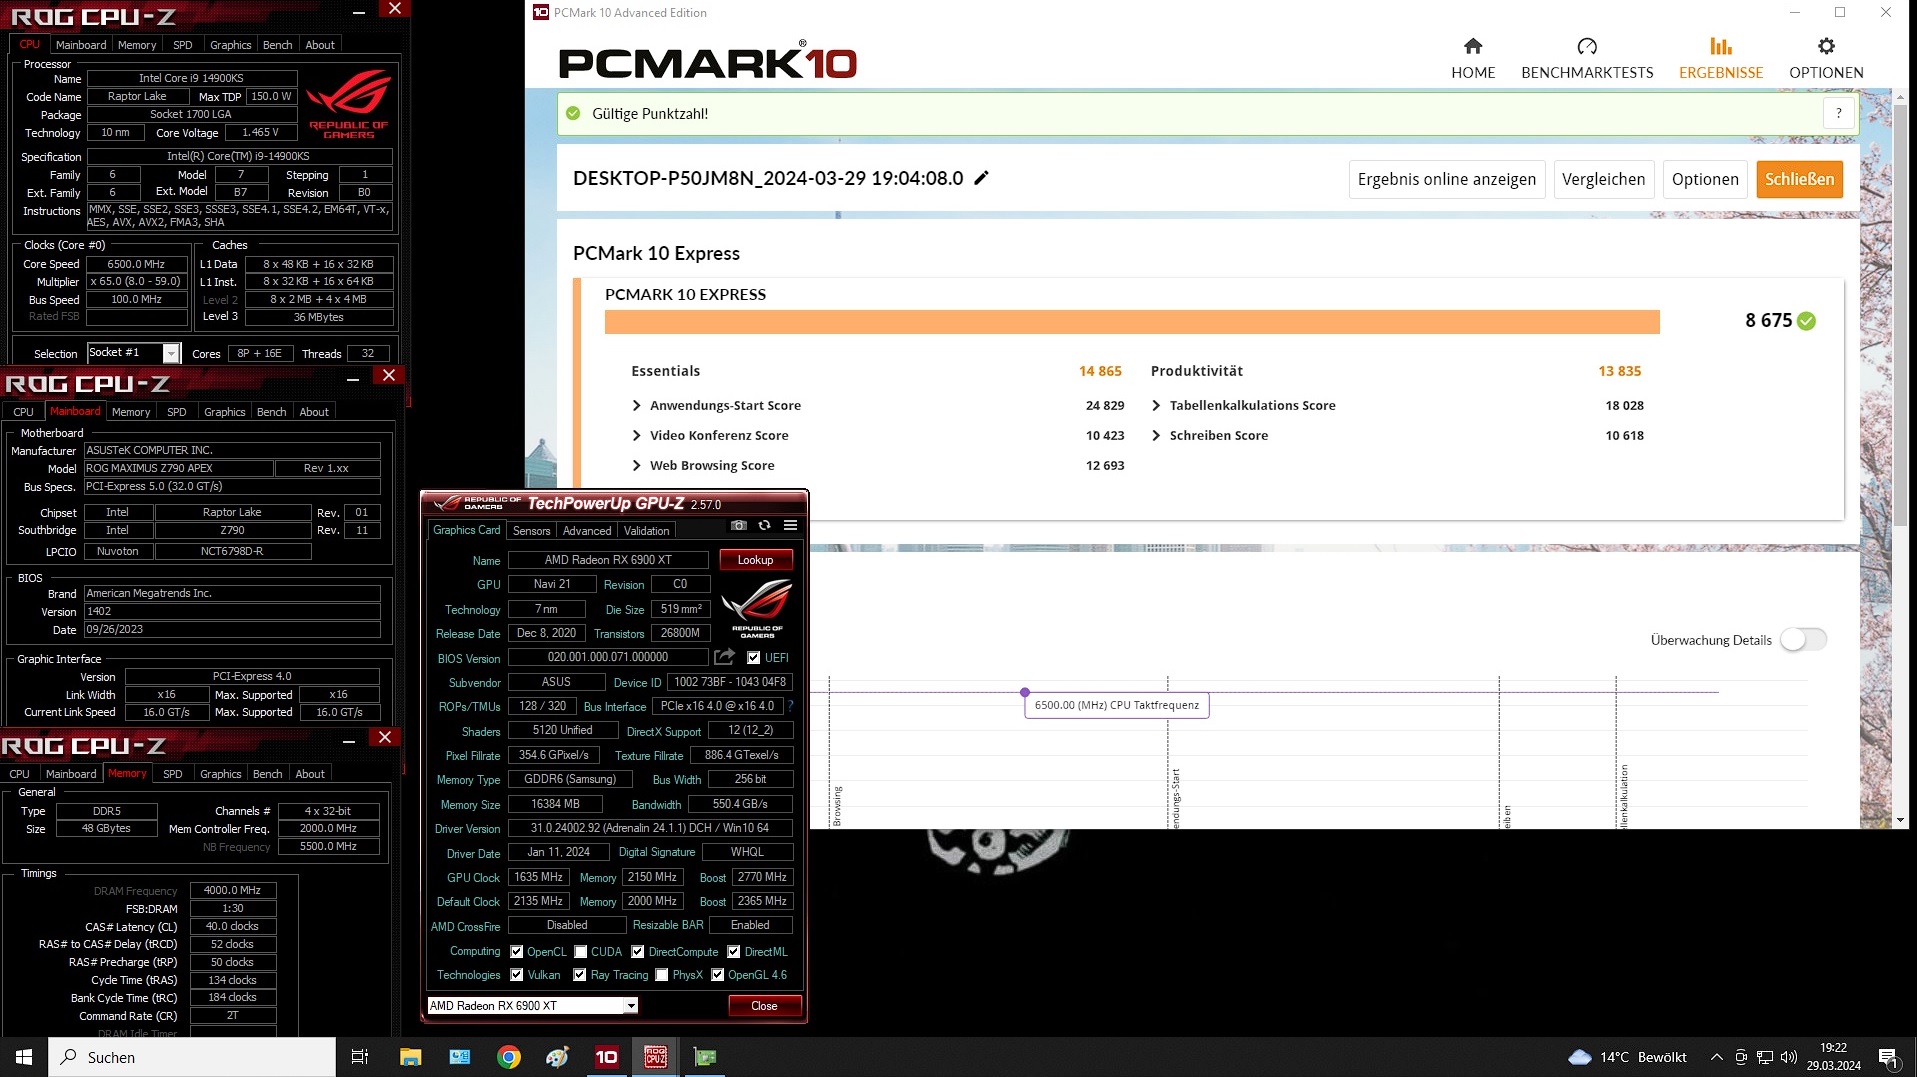Open network icon in system tray
1917x1077 pixels.
(x=1765, y=1057)
